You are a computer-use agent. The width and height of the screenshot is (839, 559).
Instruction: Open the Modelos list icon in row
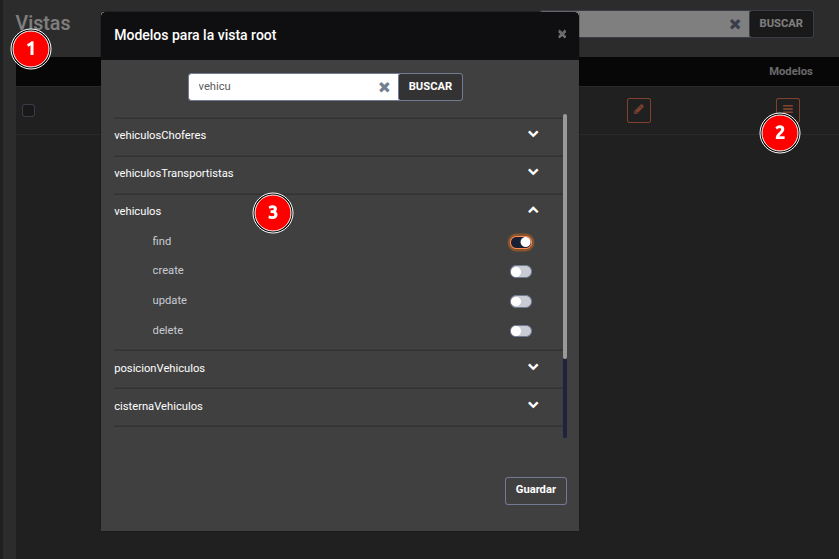[788, 109]
